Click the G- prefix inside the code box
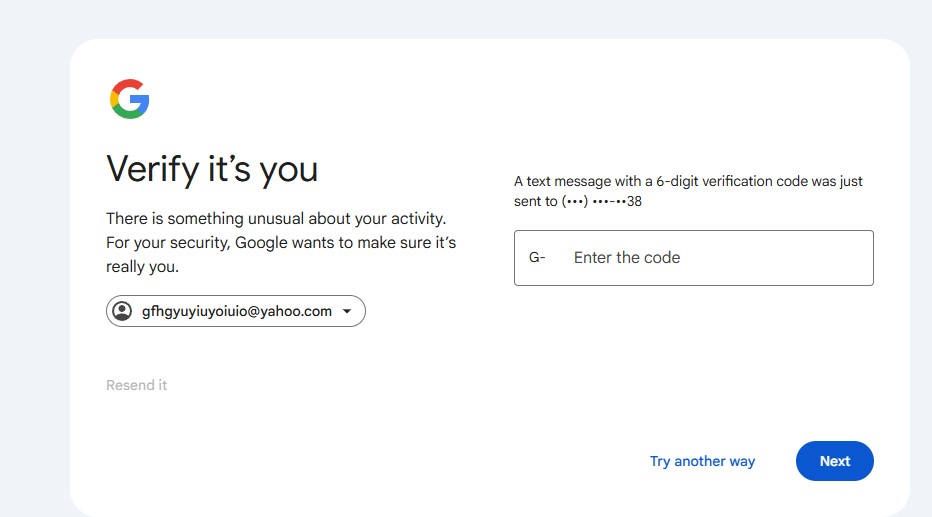 pyautogui.click(x=537, y=257)
